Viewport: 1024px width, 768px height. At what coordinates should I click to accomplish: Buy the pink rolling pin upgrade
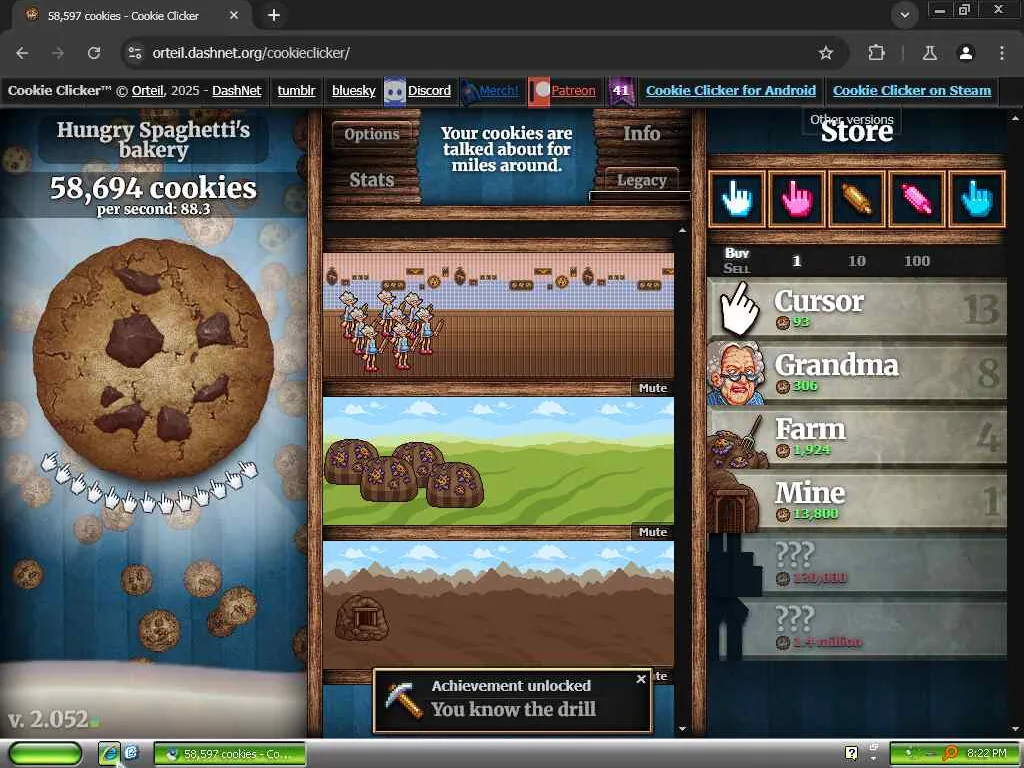click(x=917, y=199)
